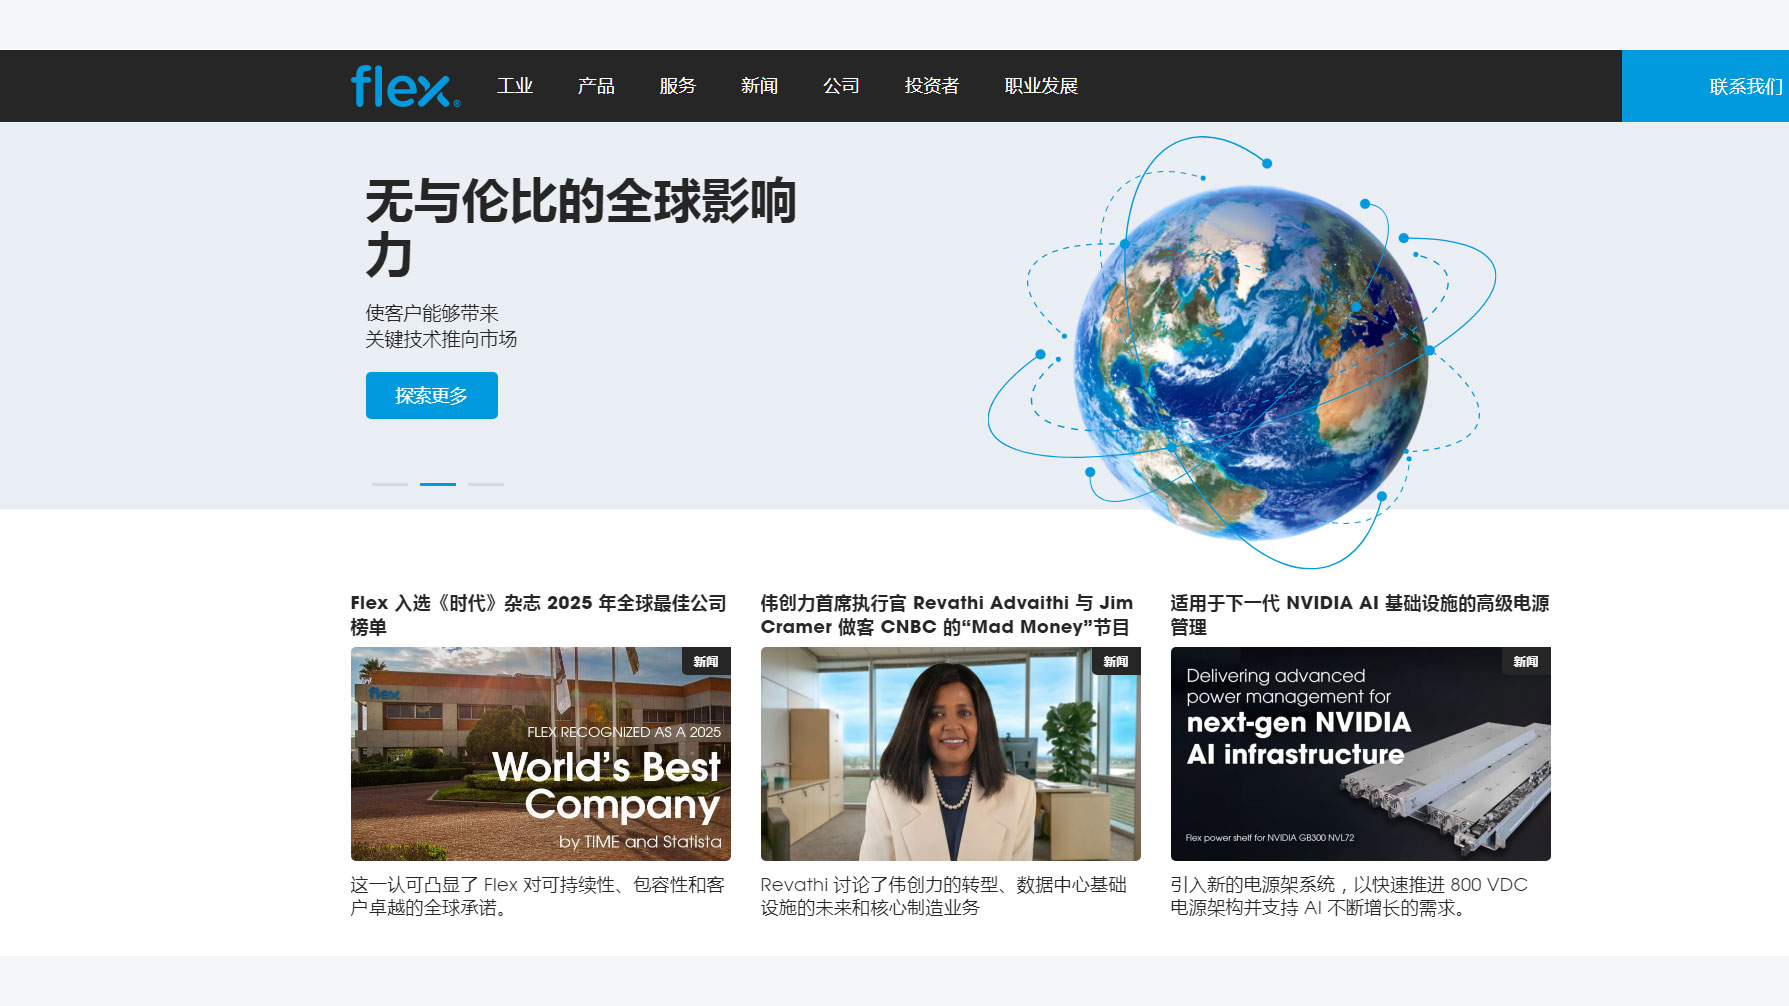Open the 服务 navigation menu
This screenshot has width=1789, height=1006.
tap(677, 86)
